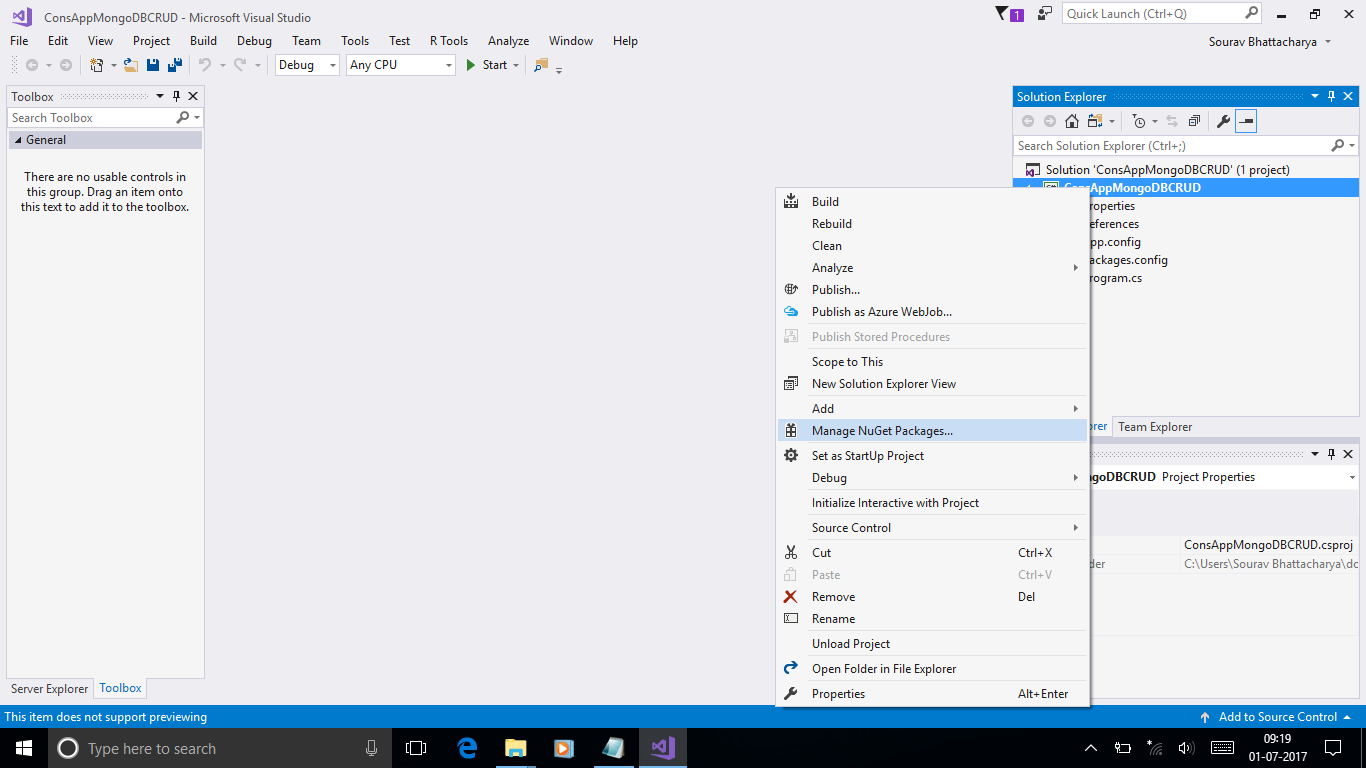
Task: Open the Properties panel object dropdown
Action: pyautogui.click(x=1352, y=477)
